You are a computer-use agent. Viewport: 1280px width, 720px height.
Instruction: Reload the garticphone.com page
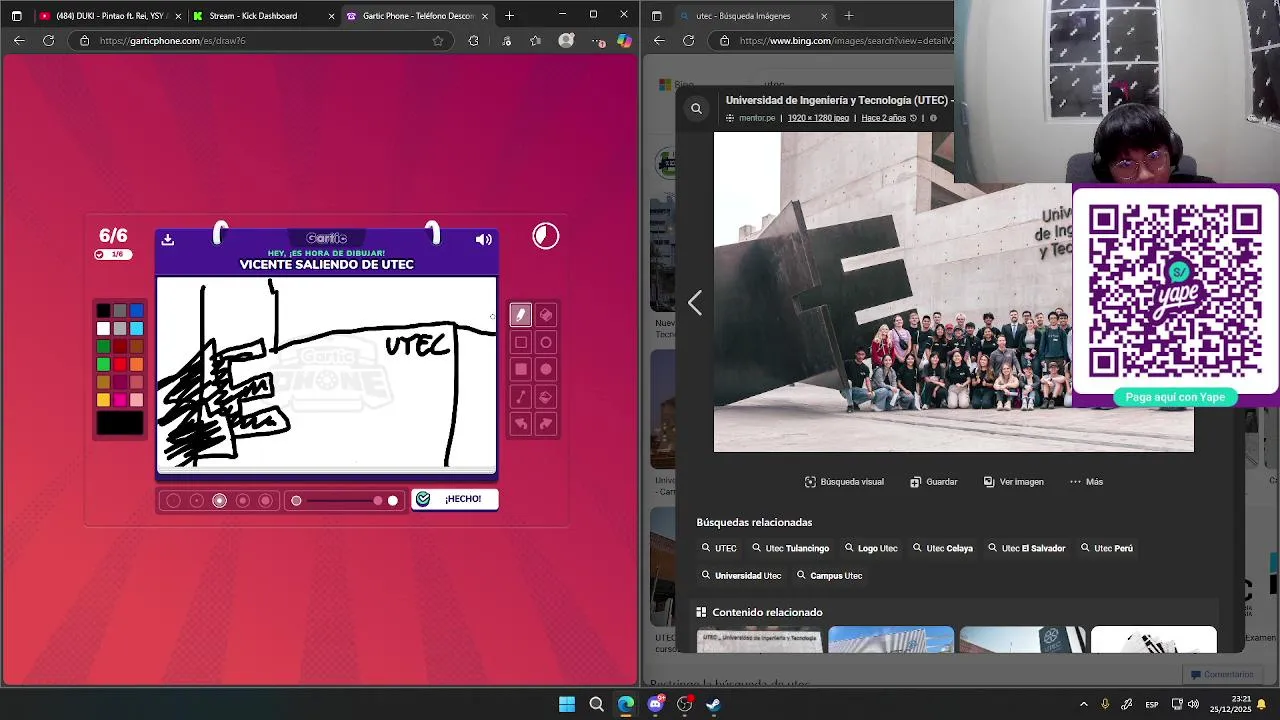pyautogui.click(x=48, y=41)
